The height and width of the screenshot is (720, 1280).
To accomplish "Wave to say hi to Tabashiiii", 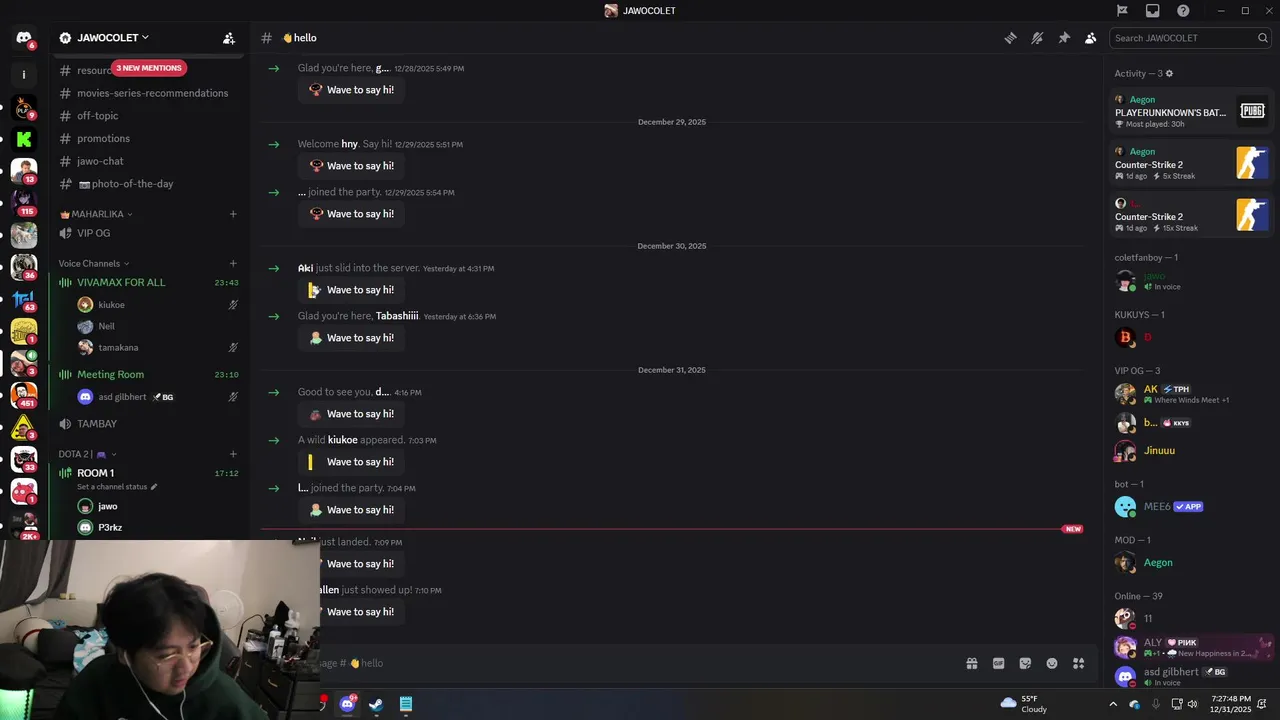I will [x=351, y=338].
